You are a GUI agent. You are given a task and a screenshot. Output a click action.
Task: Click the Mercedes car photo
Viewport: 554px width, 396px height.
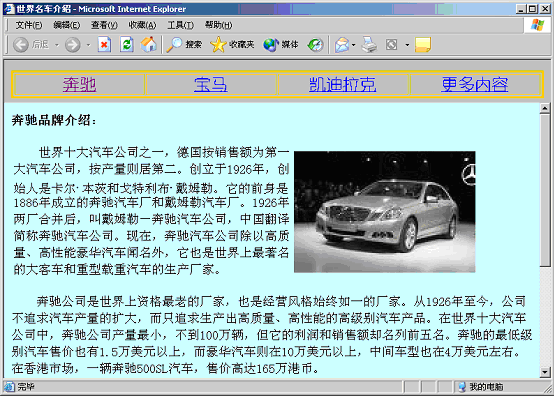(384, 212)
